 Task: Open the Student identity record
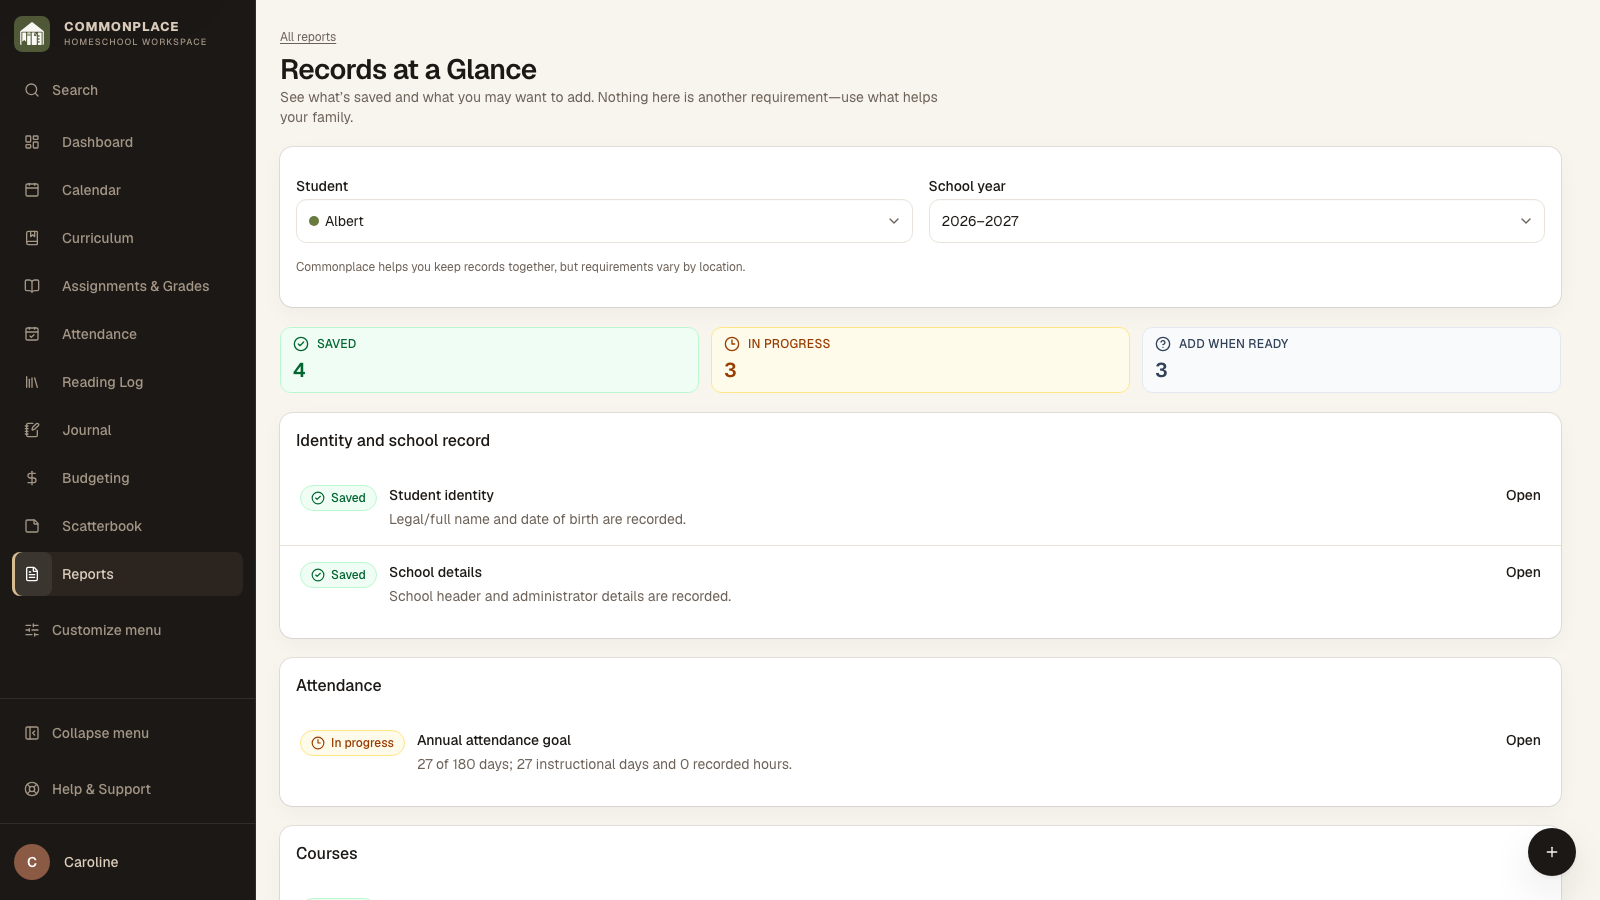click(x=1523, y=495)
